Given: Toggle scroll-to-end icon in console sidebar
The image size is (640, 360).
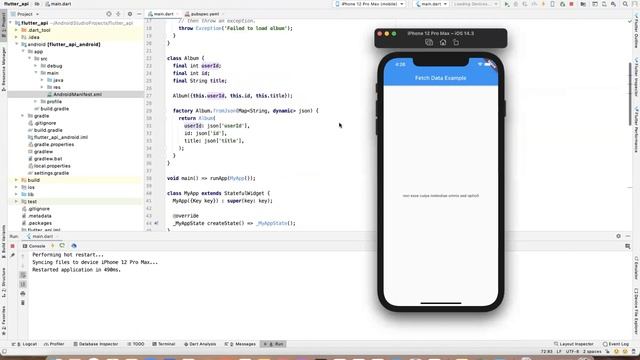Looking at the screenshot, I should pos(23,284).
